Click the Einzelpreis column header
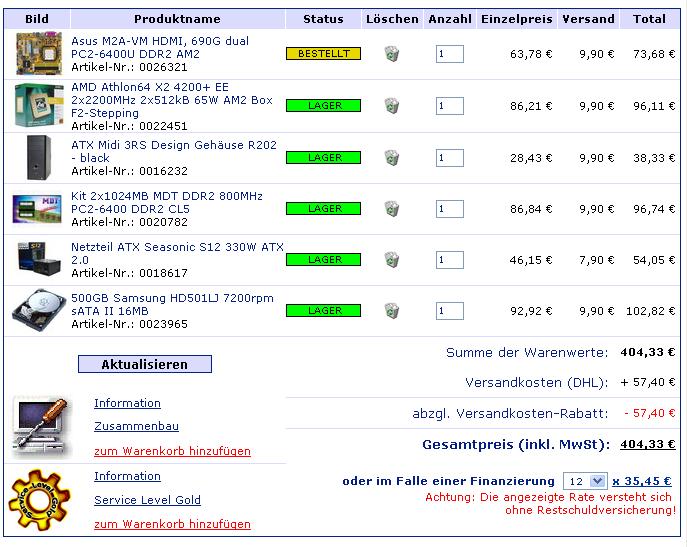This screenshot has width=687, height=547. (517, 19)
